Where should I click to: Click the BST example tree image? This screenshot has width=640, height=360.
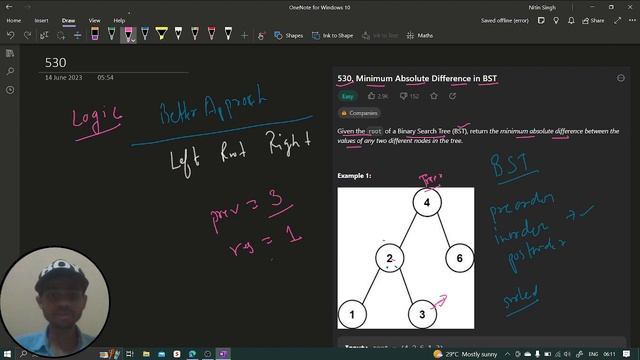pyautogui.click(x=406, y=258)
